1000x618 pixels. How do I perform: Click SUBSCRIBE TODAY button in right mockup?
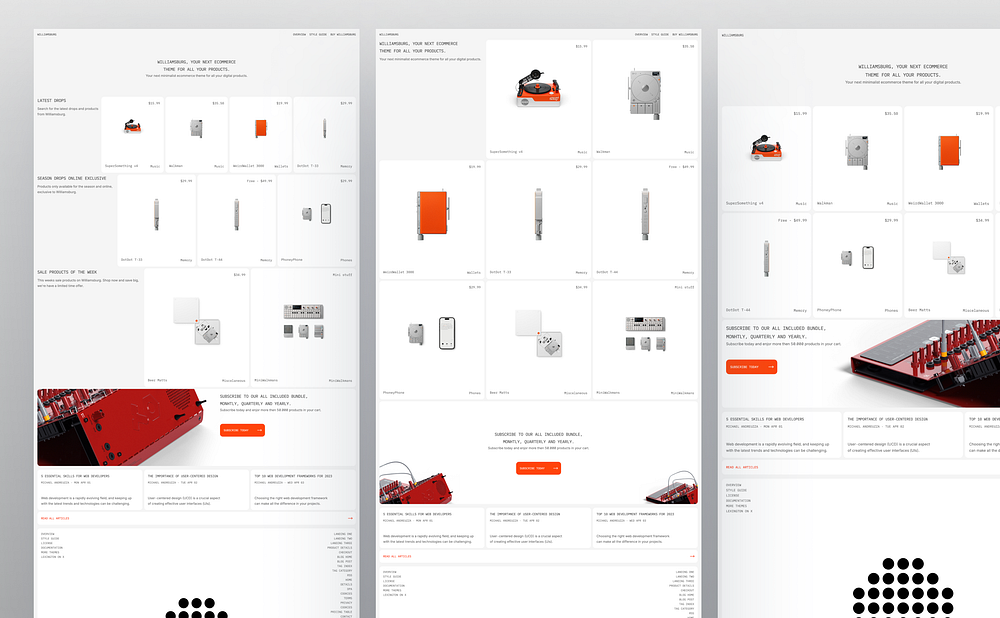pyautogui.click(x=751, y=367)
